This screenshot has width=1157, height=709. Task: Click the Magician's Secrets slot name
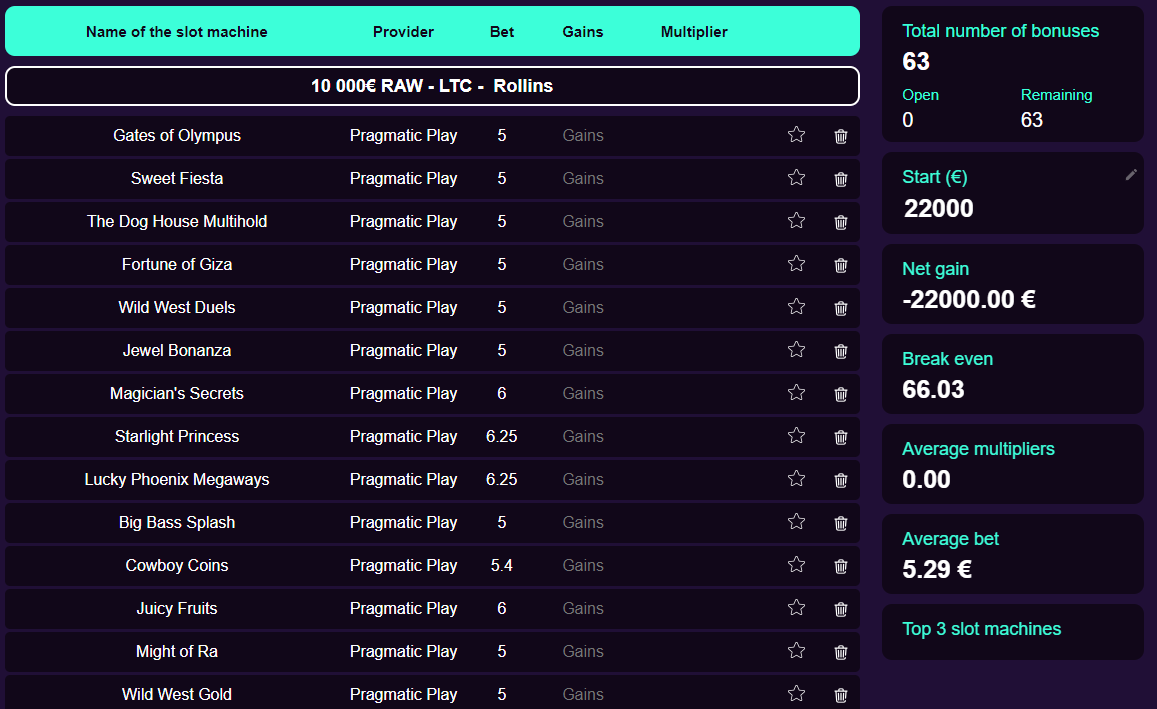176,393
